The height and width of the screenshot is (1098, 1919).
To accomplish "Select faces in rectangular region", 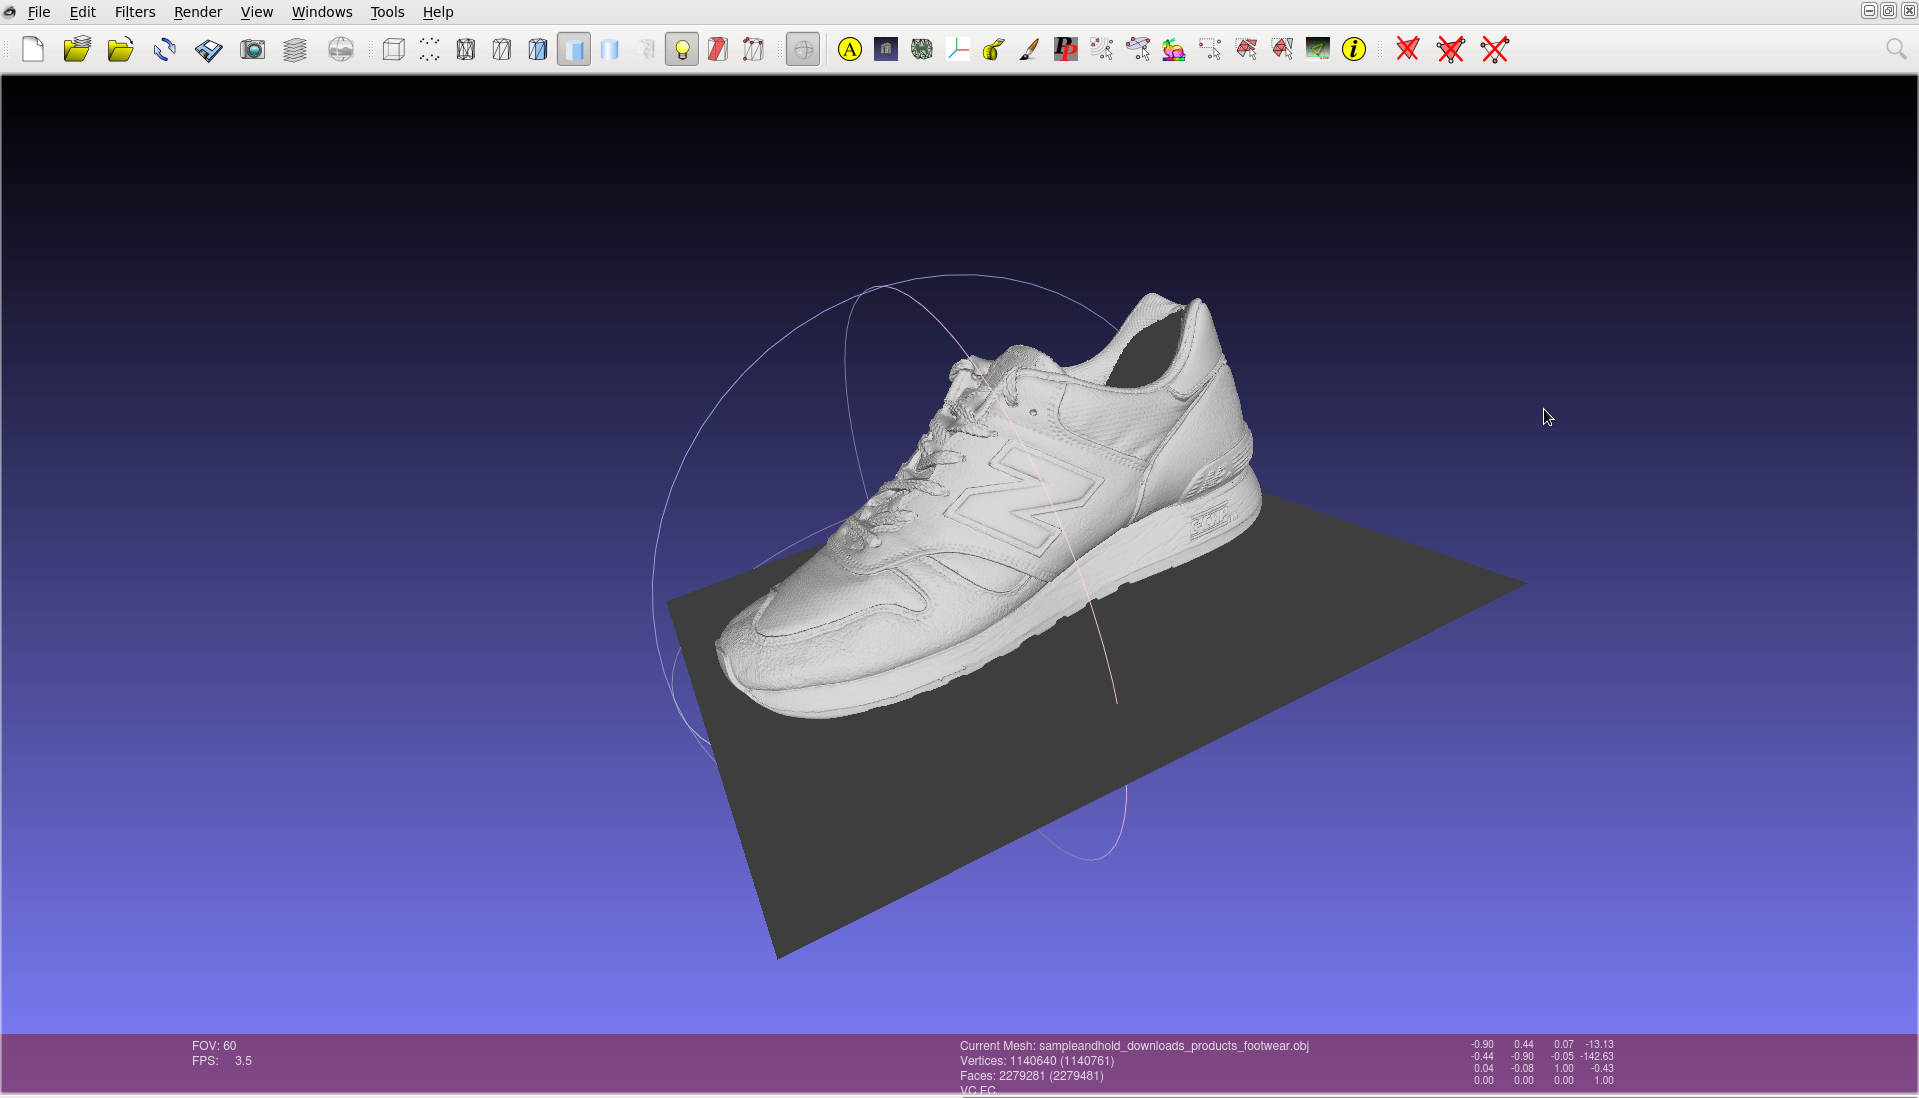I will point(1246,49).
